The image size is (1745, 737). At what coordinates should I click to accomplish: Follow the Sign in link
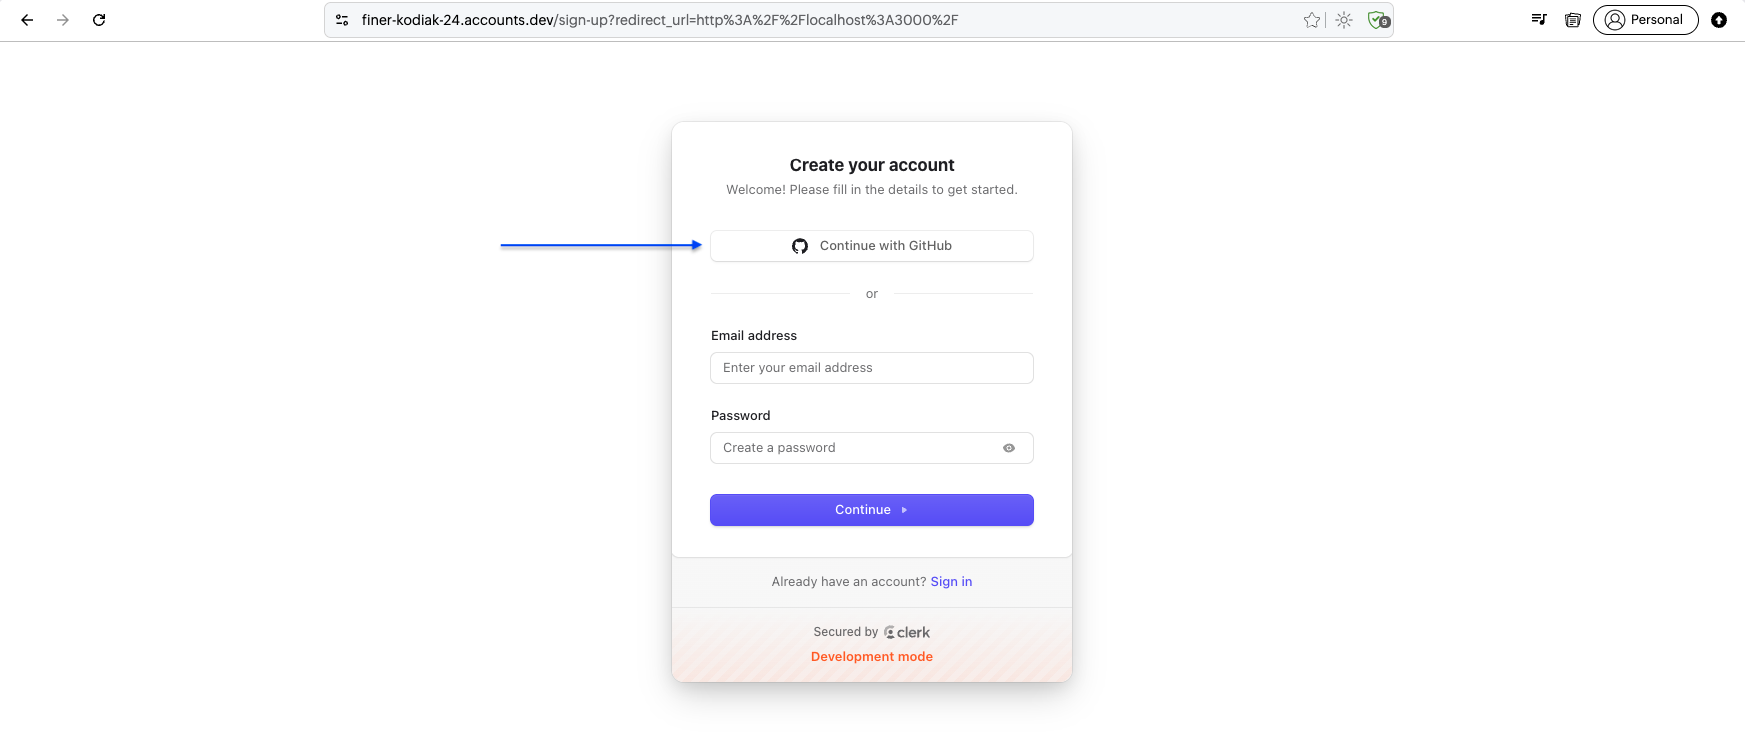[x=951, y=582]
